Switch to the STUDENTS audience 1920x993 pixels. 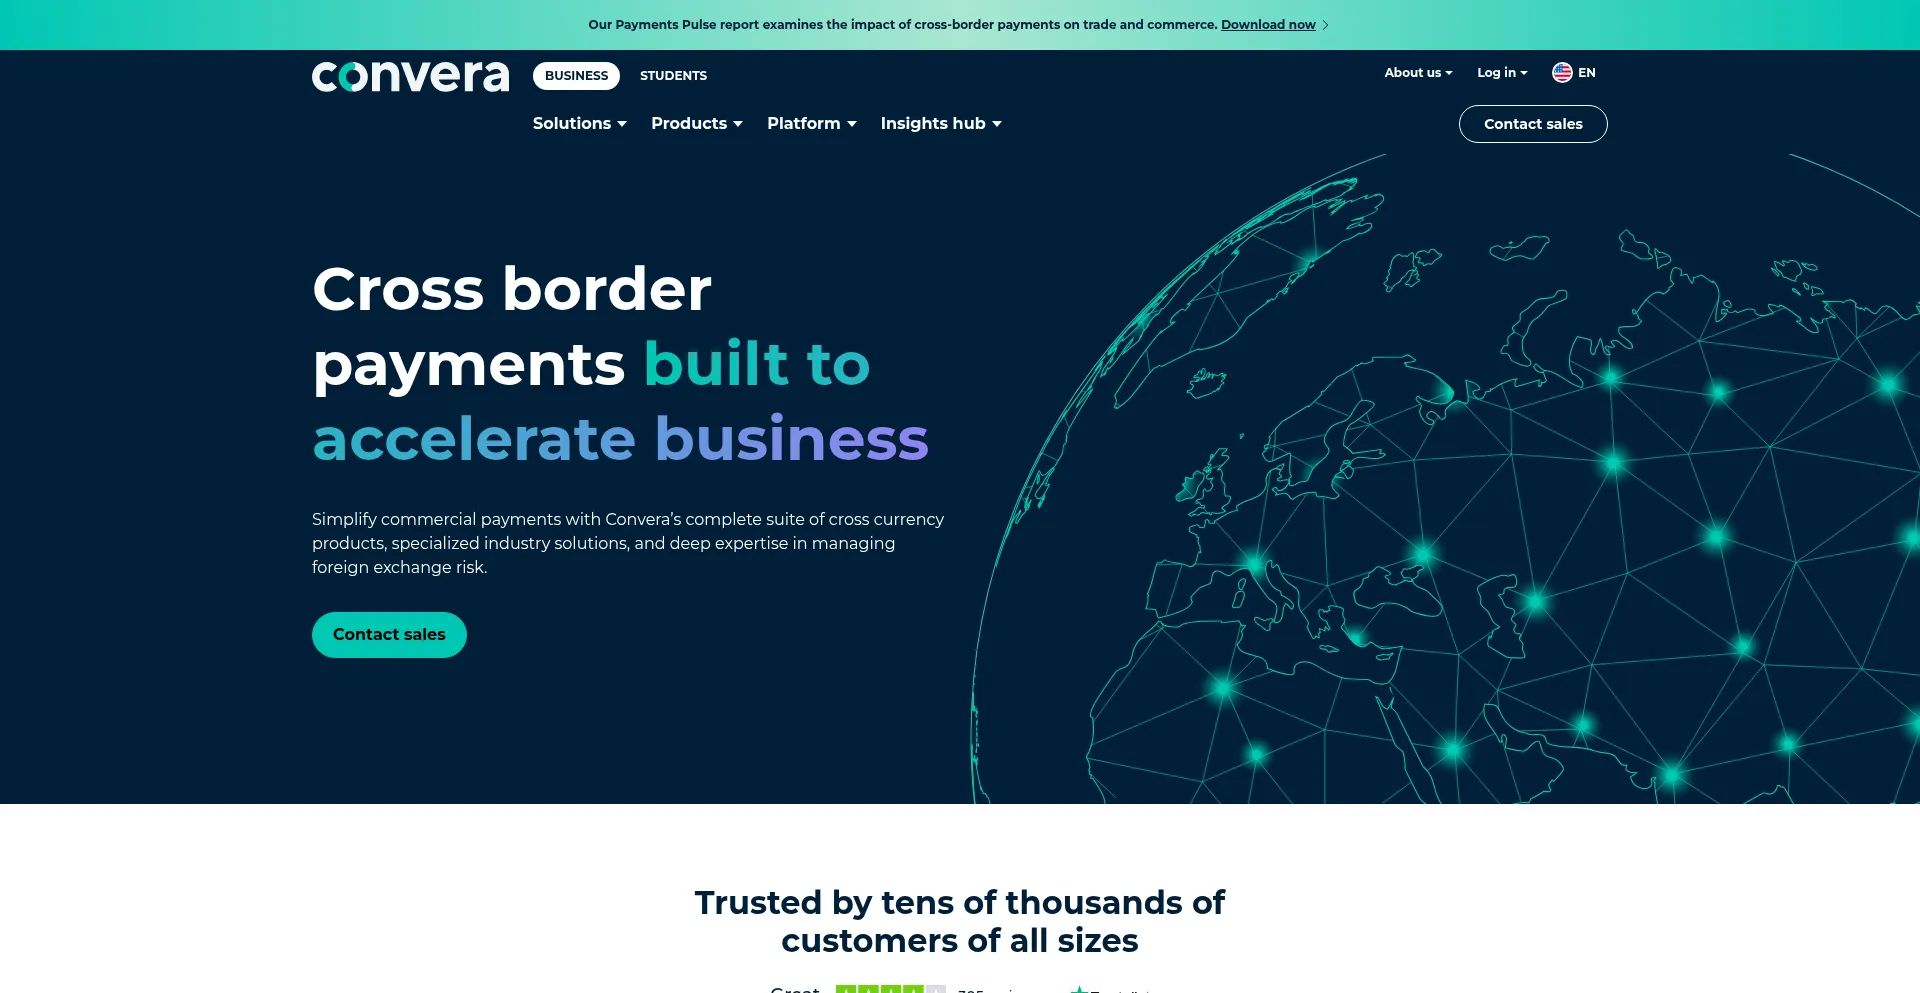pyautogui.click(x=673, y=76)
